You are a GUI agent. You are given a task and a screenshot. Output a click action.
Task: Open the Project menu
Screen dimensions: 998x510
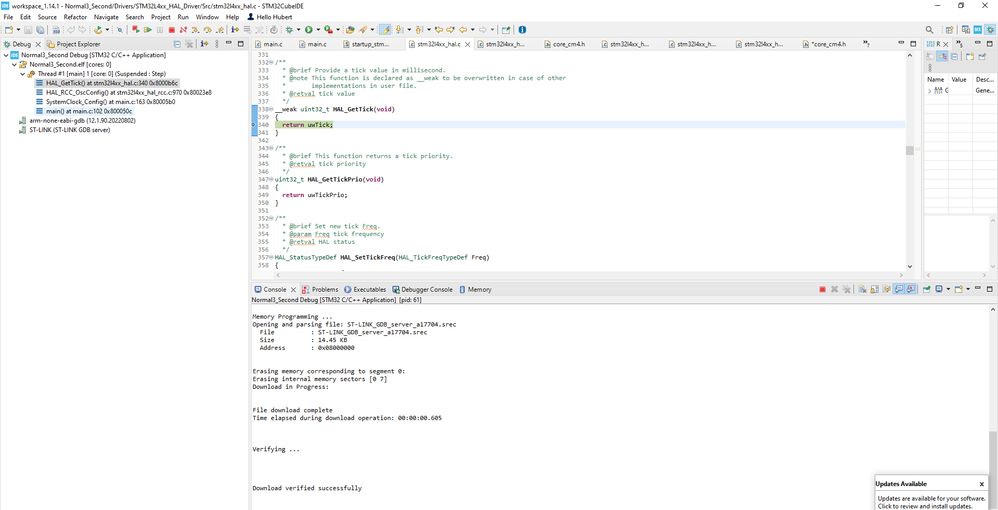(x=160, y=17)
